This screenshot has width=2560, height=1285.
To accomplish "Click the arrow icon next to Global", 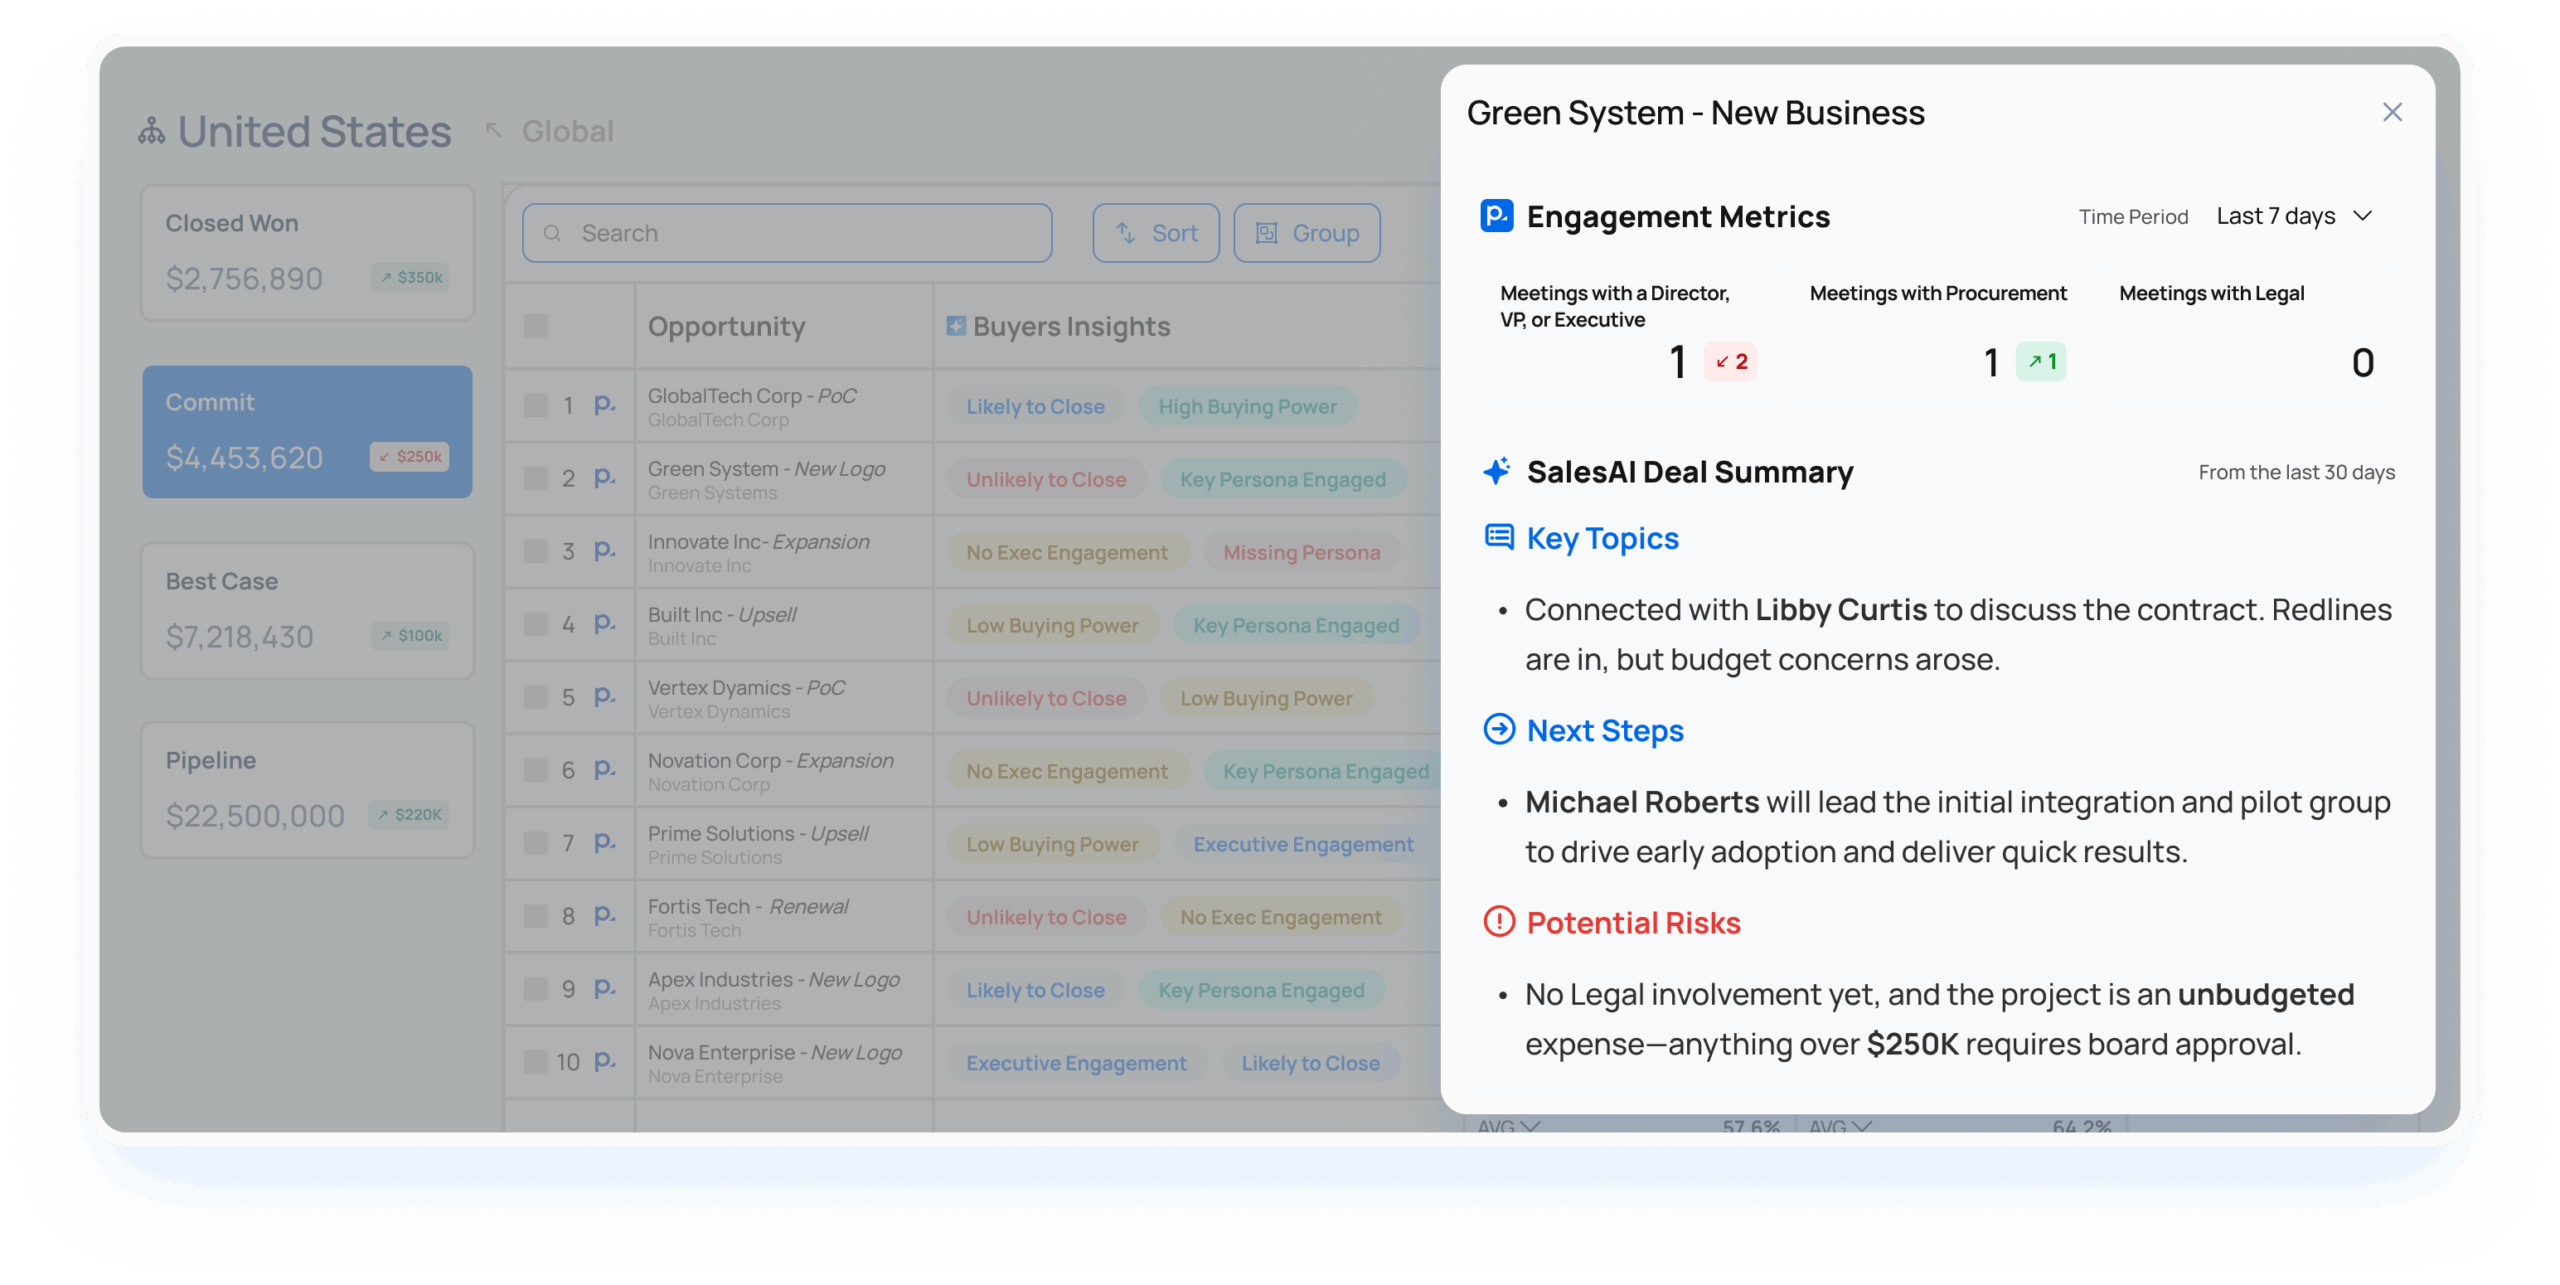I will tap(493, 131).
